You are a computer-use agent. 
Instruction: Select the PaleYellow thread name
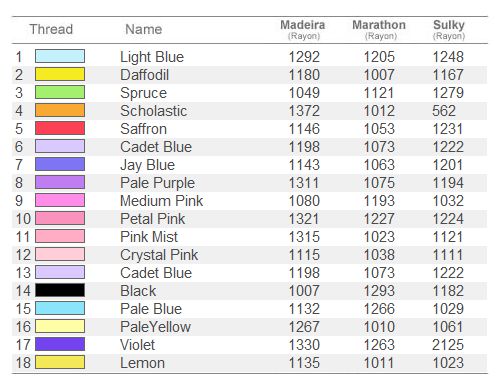coord(155,327)
